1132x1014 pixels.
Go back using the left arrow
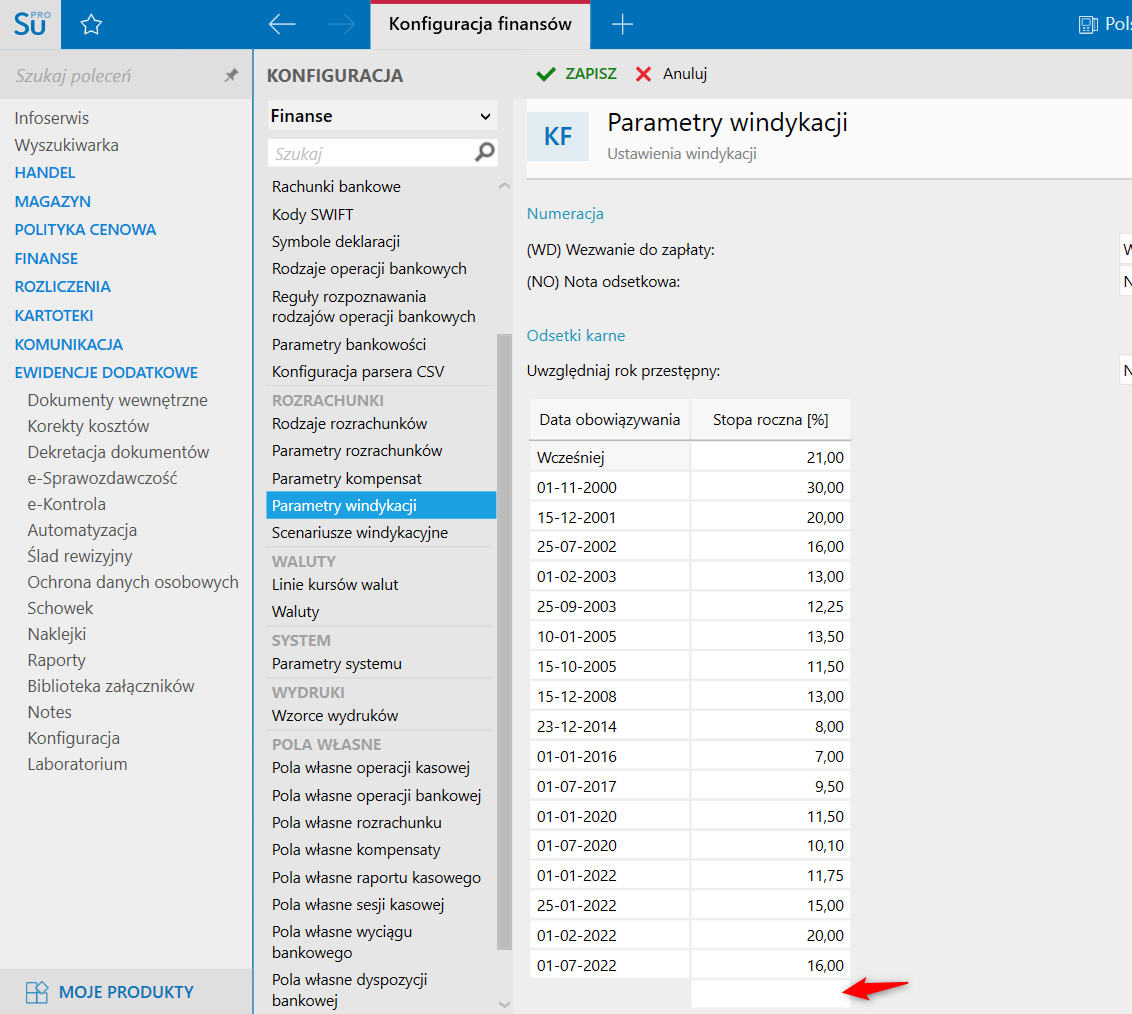click(x=282, y=25)
